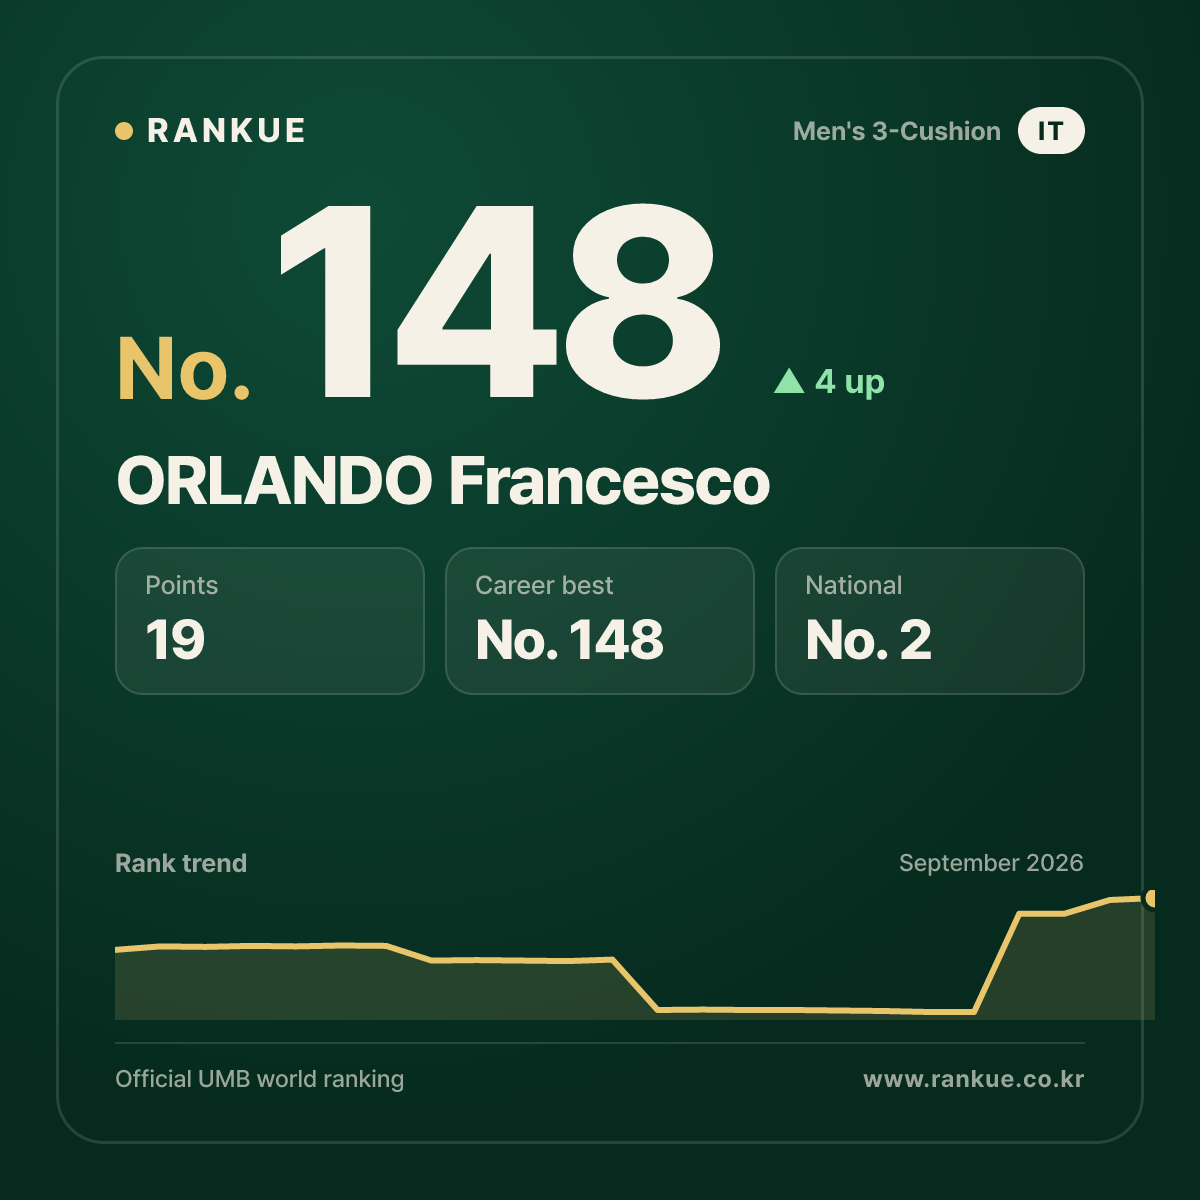Open the National ranking card
Screen dimensions: 1200x1200
(x=930, y=621)
